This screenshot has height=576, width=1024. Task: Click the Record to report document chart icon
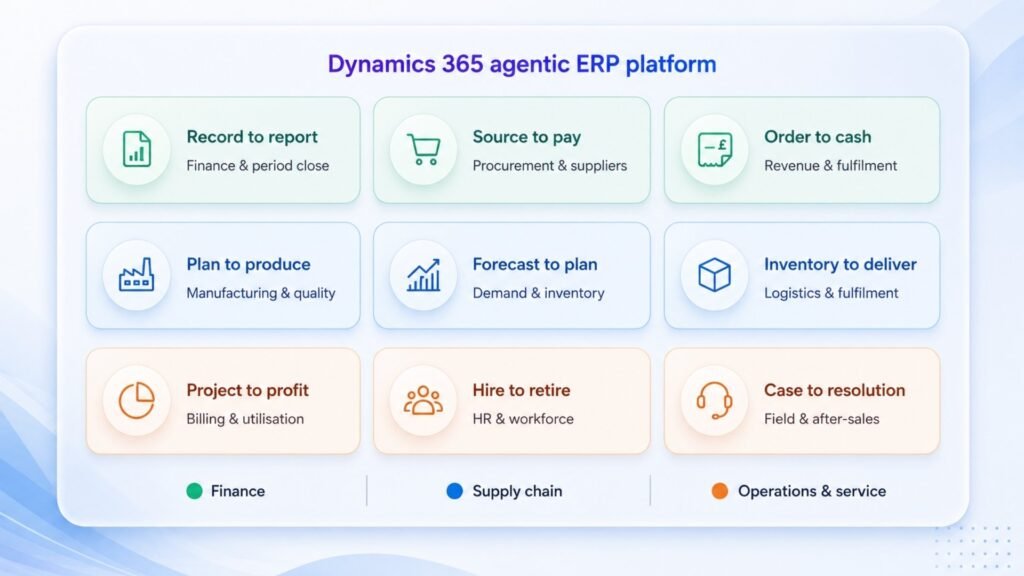(136, 149)
